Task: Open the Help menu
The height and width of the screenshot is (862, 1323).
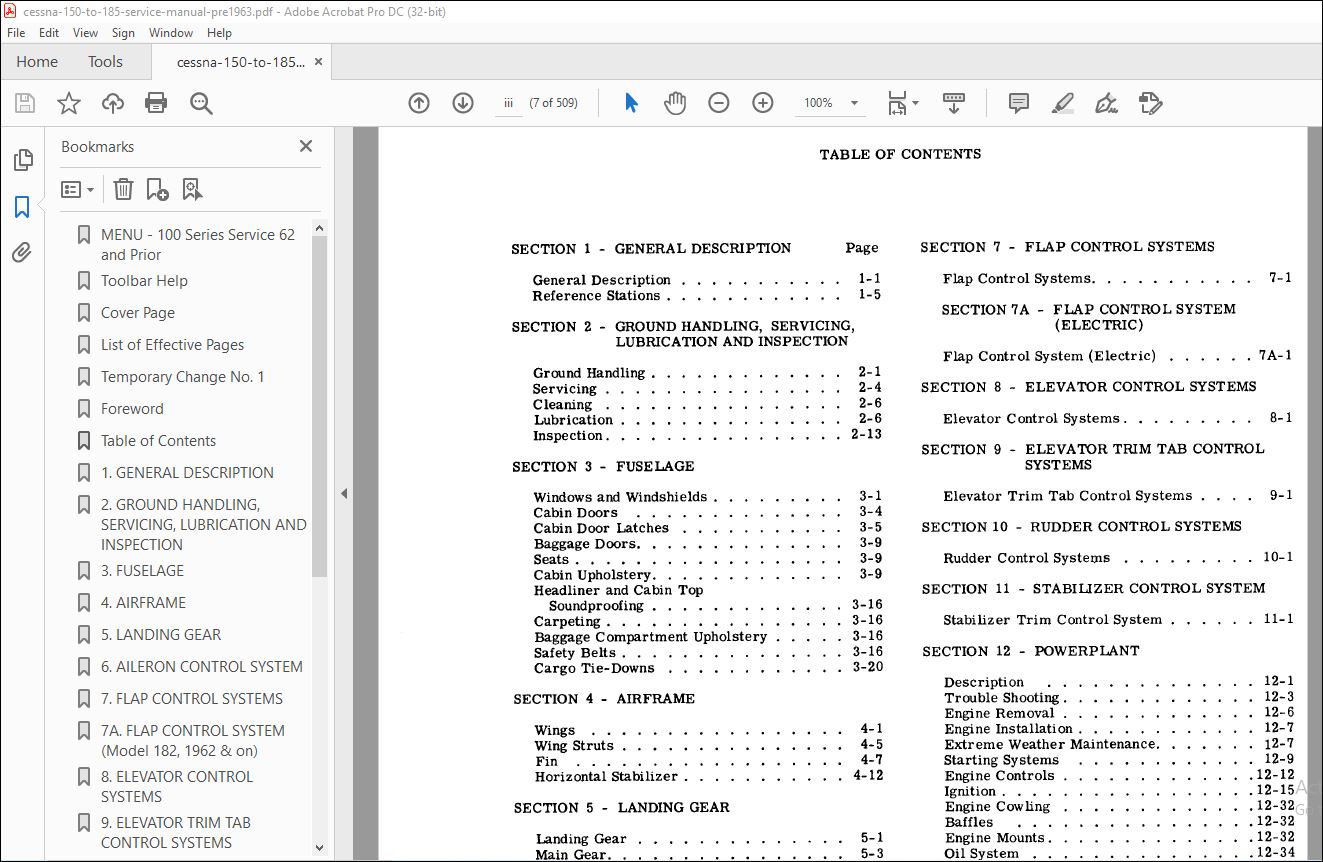Action: [219, 33]
